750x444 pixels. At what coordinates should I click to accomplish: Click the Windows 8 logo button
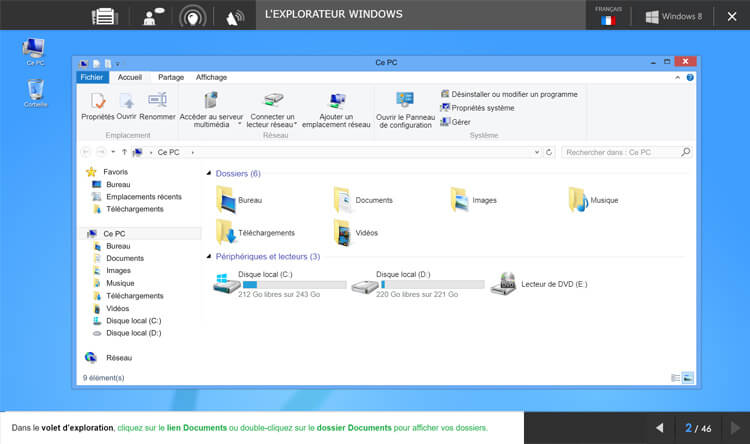674,17
